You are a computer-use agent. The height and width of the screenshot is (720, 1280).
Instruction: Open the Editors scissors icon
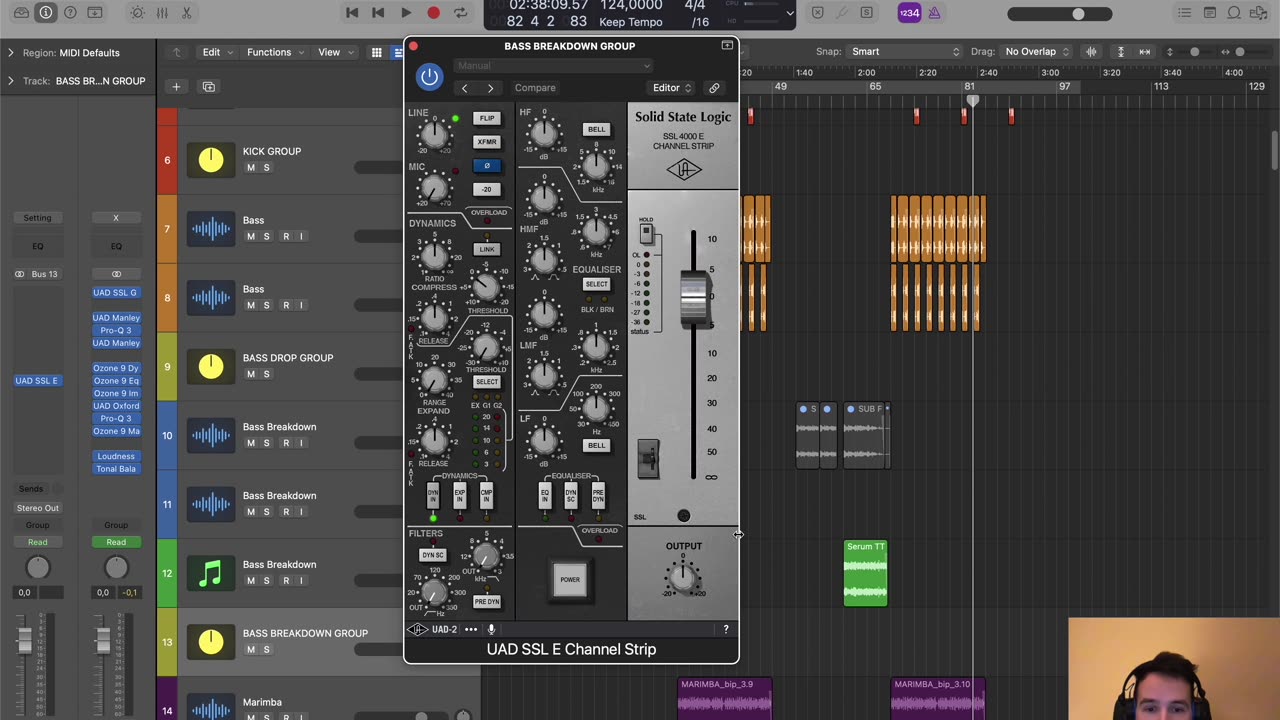(x=186, y=13)
